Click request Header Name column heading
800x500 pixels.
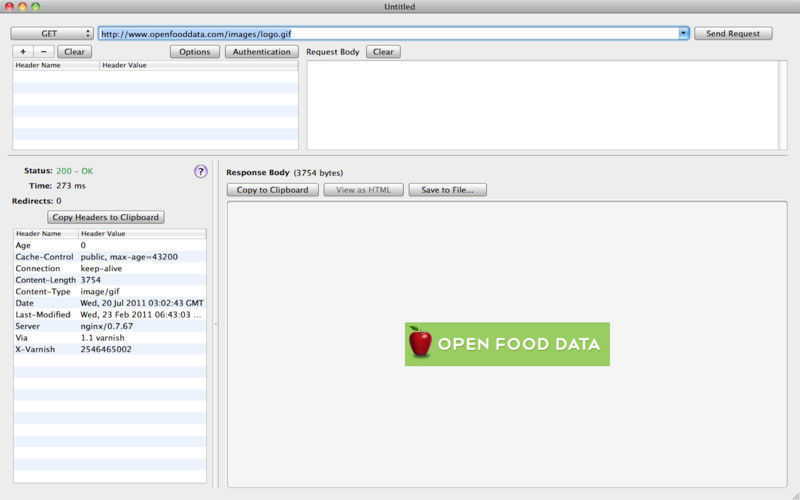point(56,65)
